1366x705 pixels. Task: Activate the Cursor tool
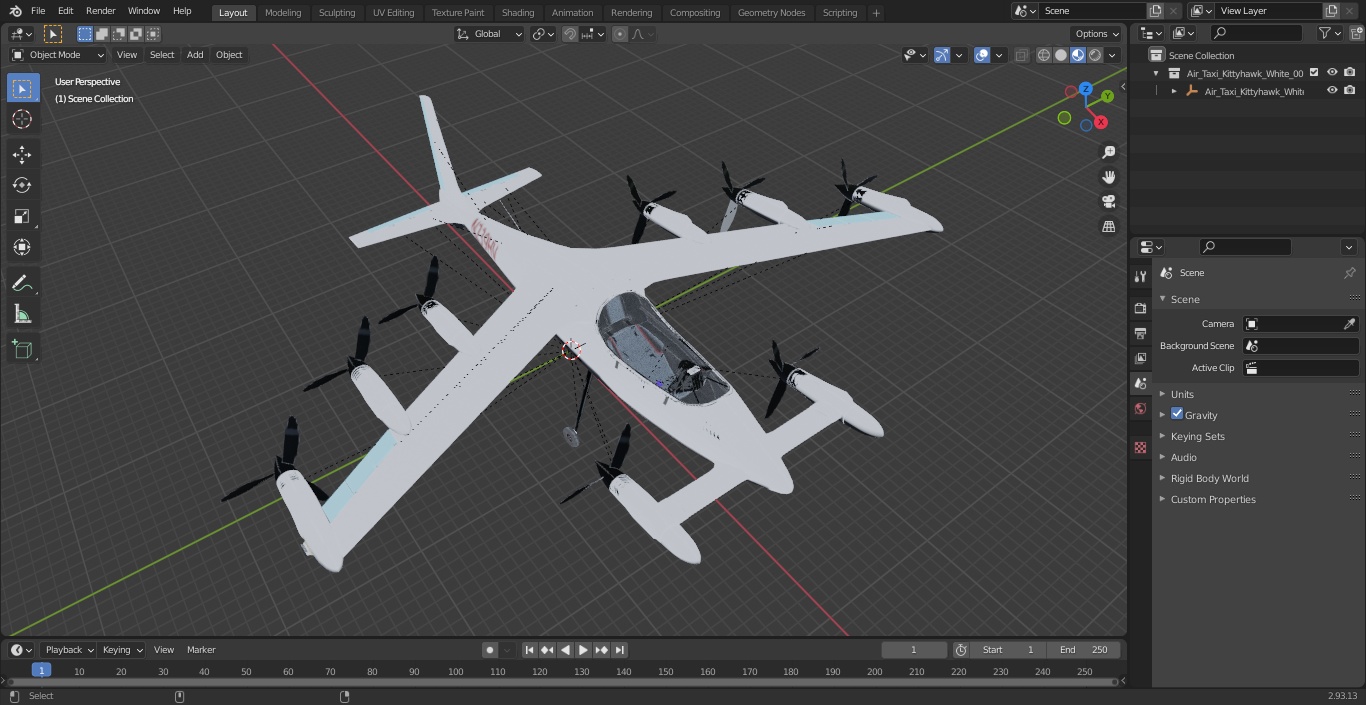[22, 119]
